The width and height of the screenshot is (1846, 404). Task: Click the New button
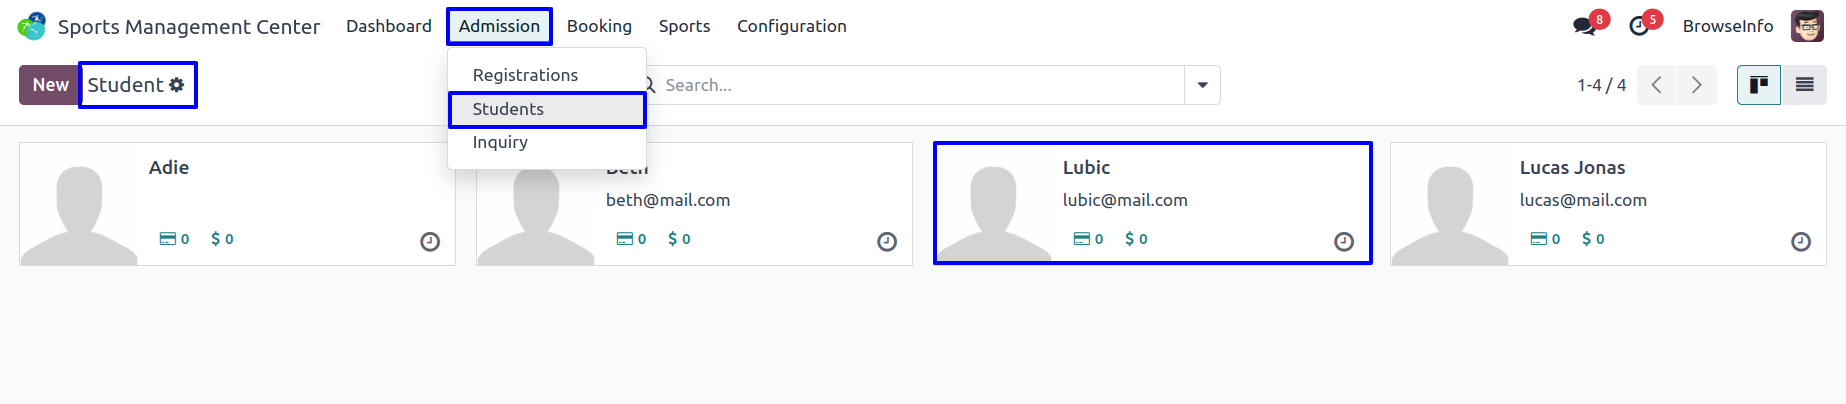[x=50, y=85]
